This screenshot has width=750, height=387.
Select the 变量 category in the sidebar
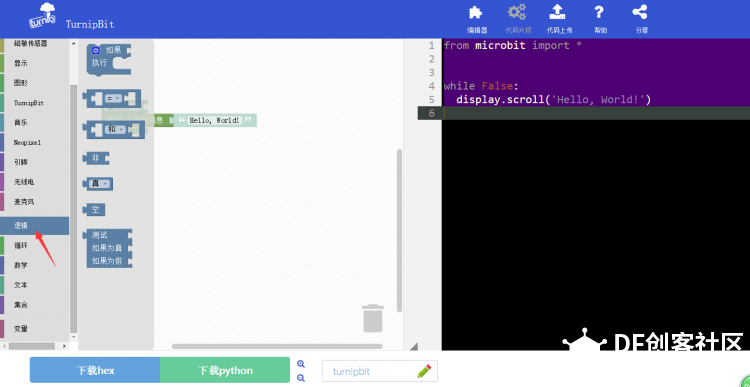(34, 329)
